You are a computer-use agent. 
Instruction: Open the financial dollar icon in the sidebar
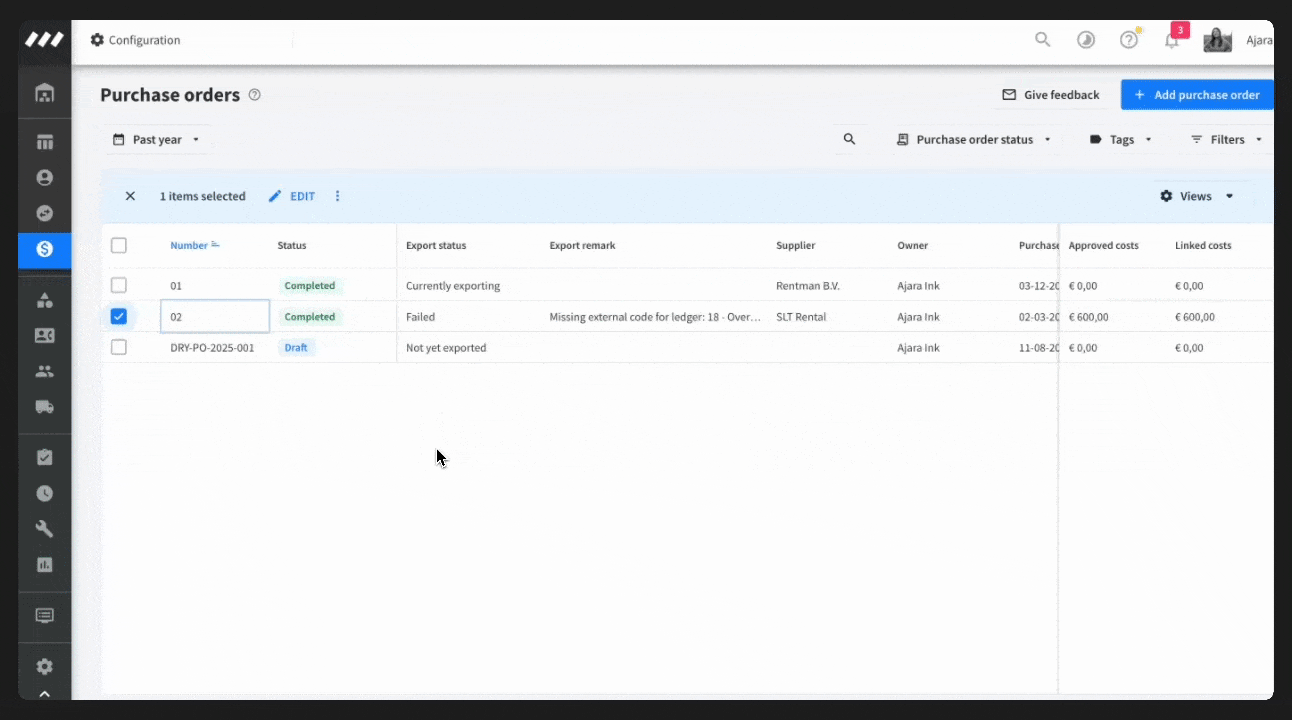pyautogui.click(x=44, y=250)
